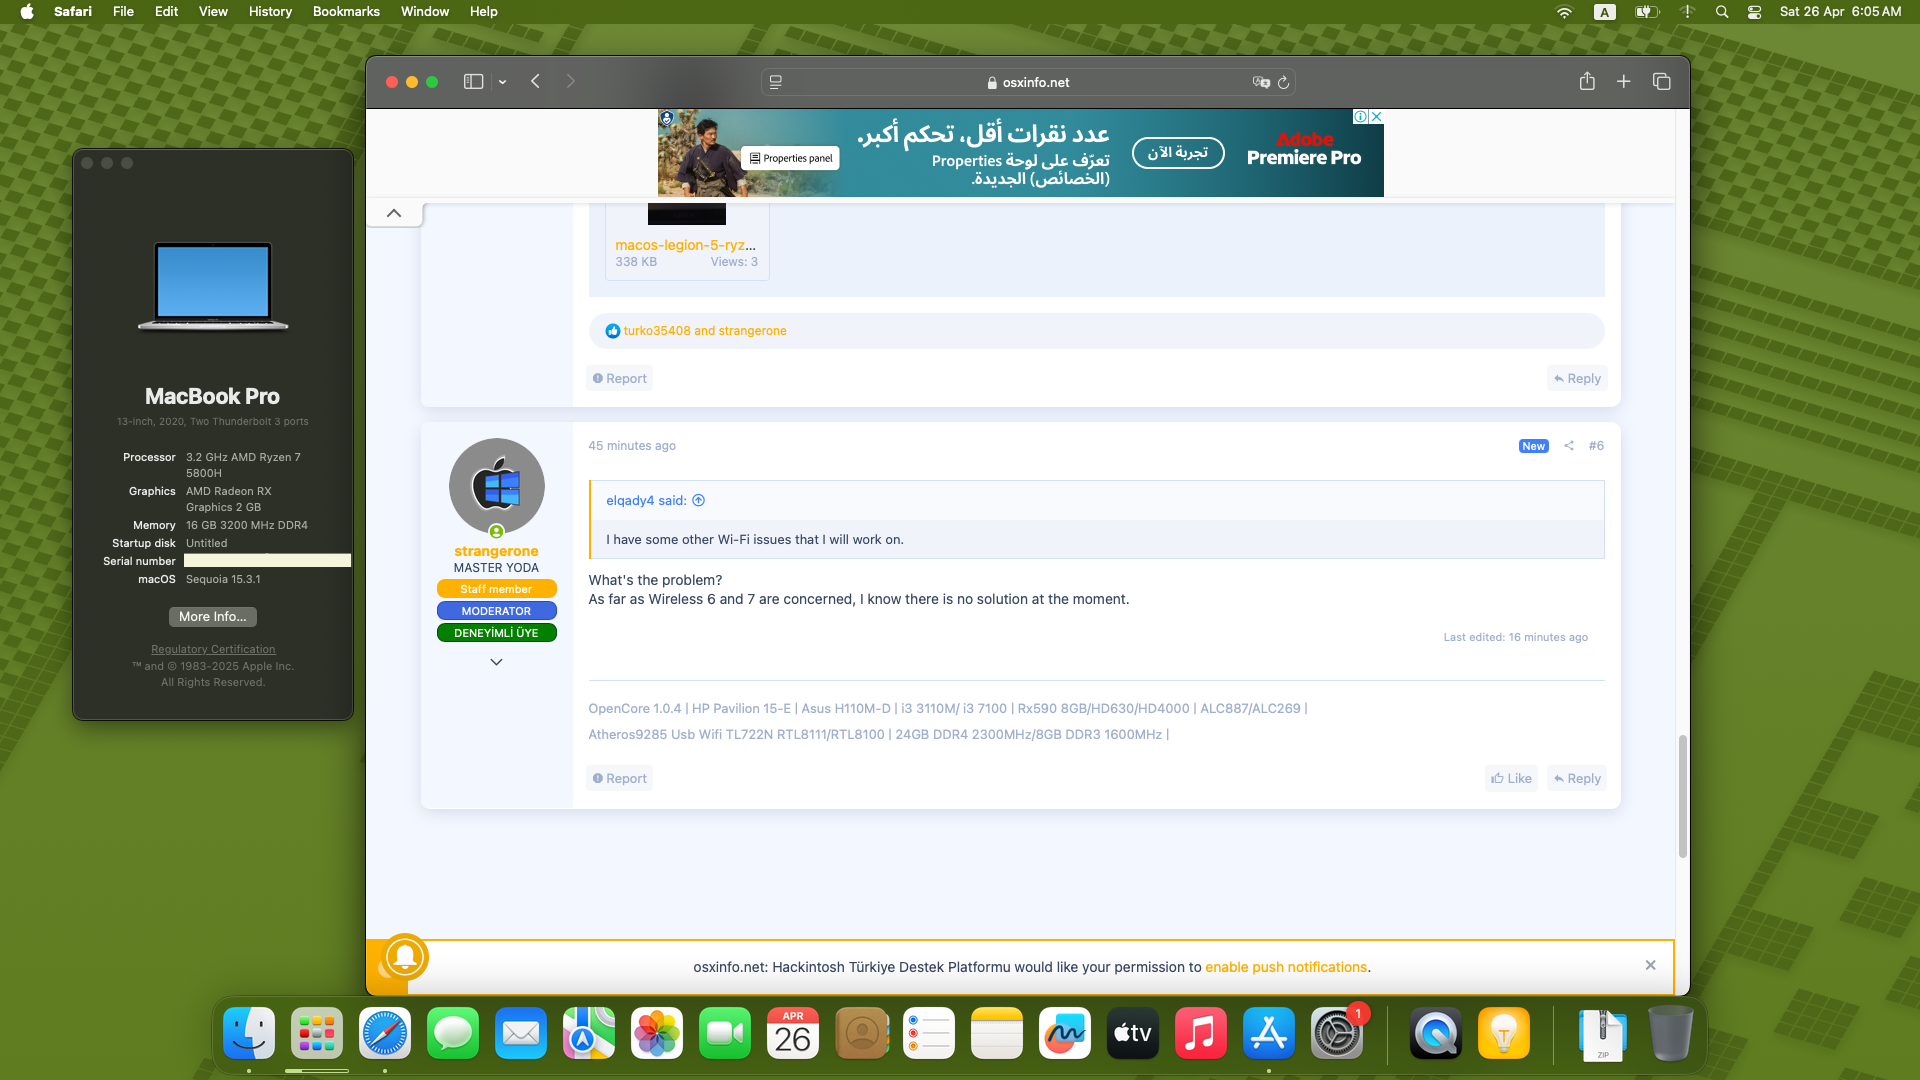Click Safari's Share toolbar icon

(1587, 82)
